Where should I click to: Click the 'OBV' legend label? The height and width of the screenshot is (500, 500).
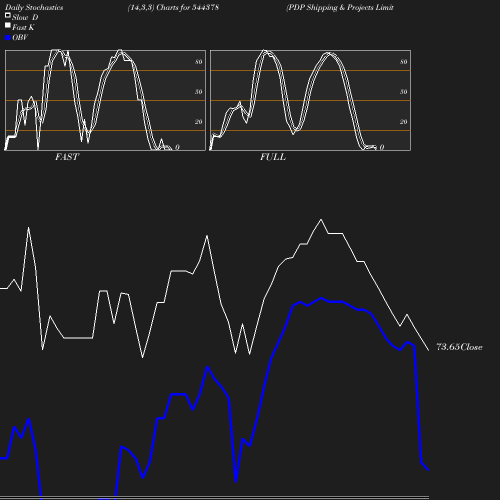tap(20, 37)
